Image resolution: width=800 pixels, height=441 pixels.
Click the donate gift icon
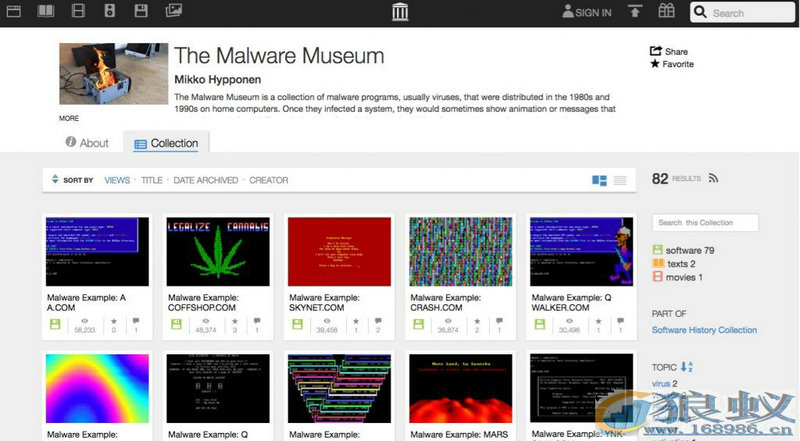667,12
